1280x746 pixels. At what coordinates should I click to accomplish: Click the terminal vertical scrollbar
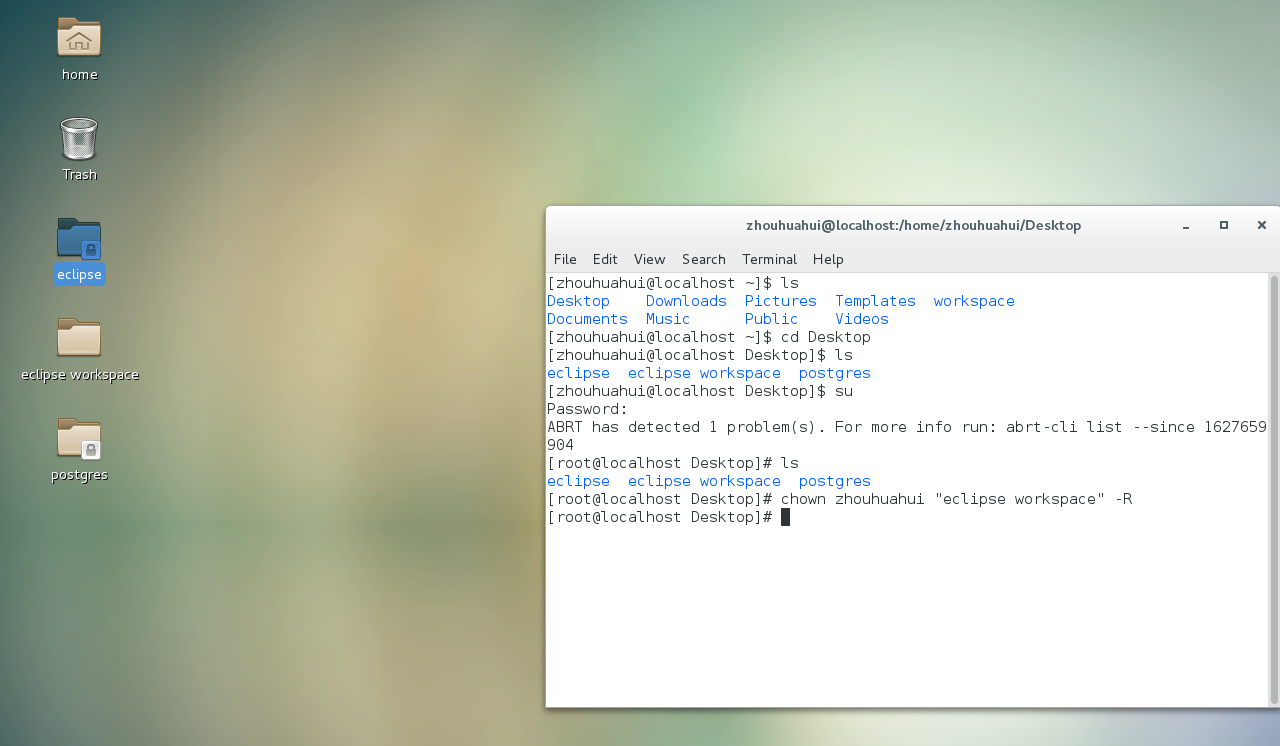[x=1273, y=490]
